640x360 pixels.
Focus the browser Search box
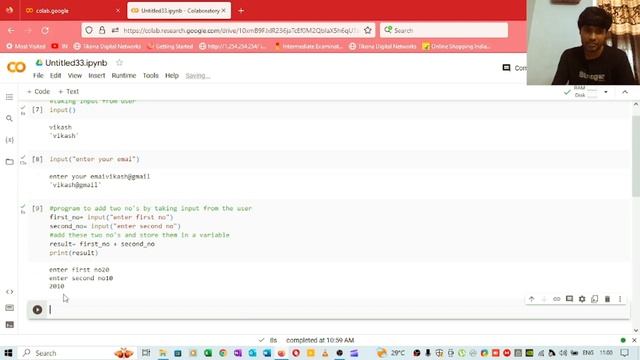[x=444, y=31]
